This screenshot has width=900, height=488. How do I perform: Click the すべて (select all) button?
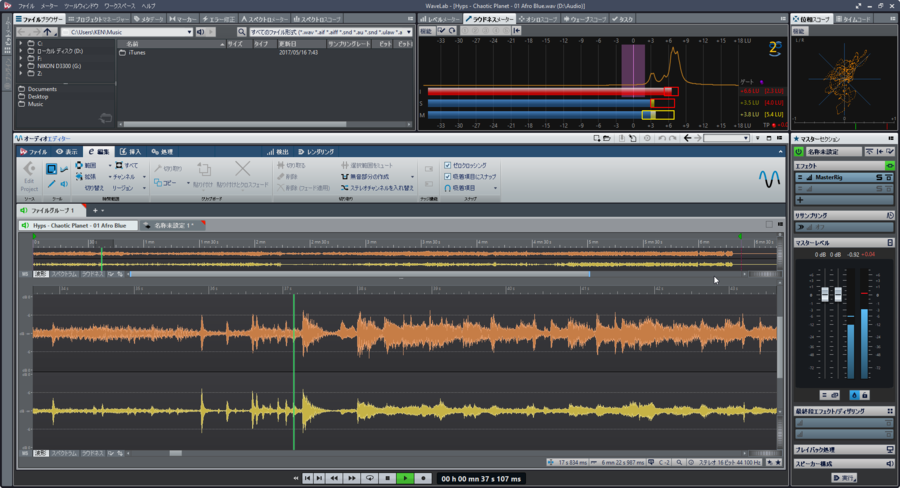click(x=126, y=165)
